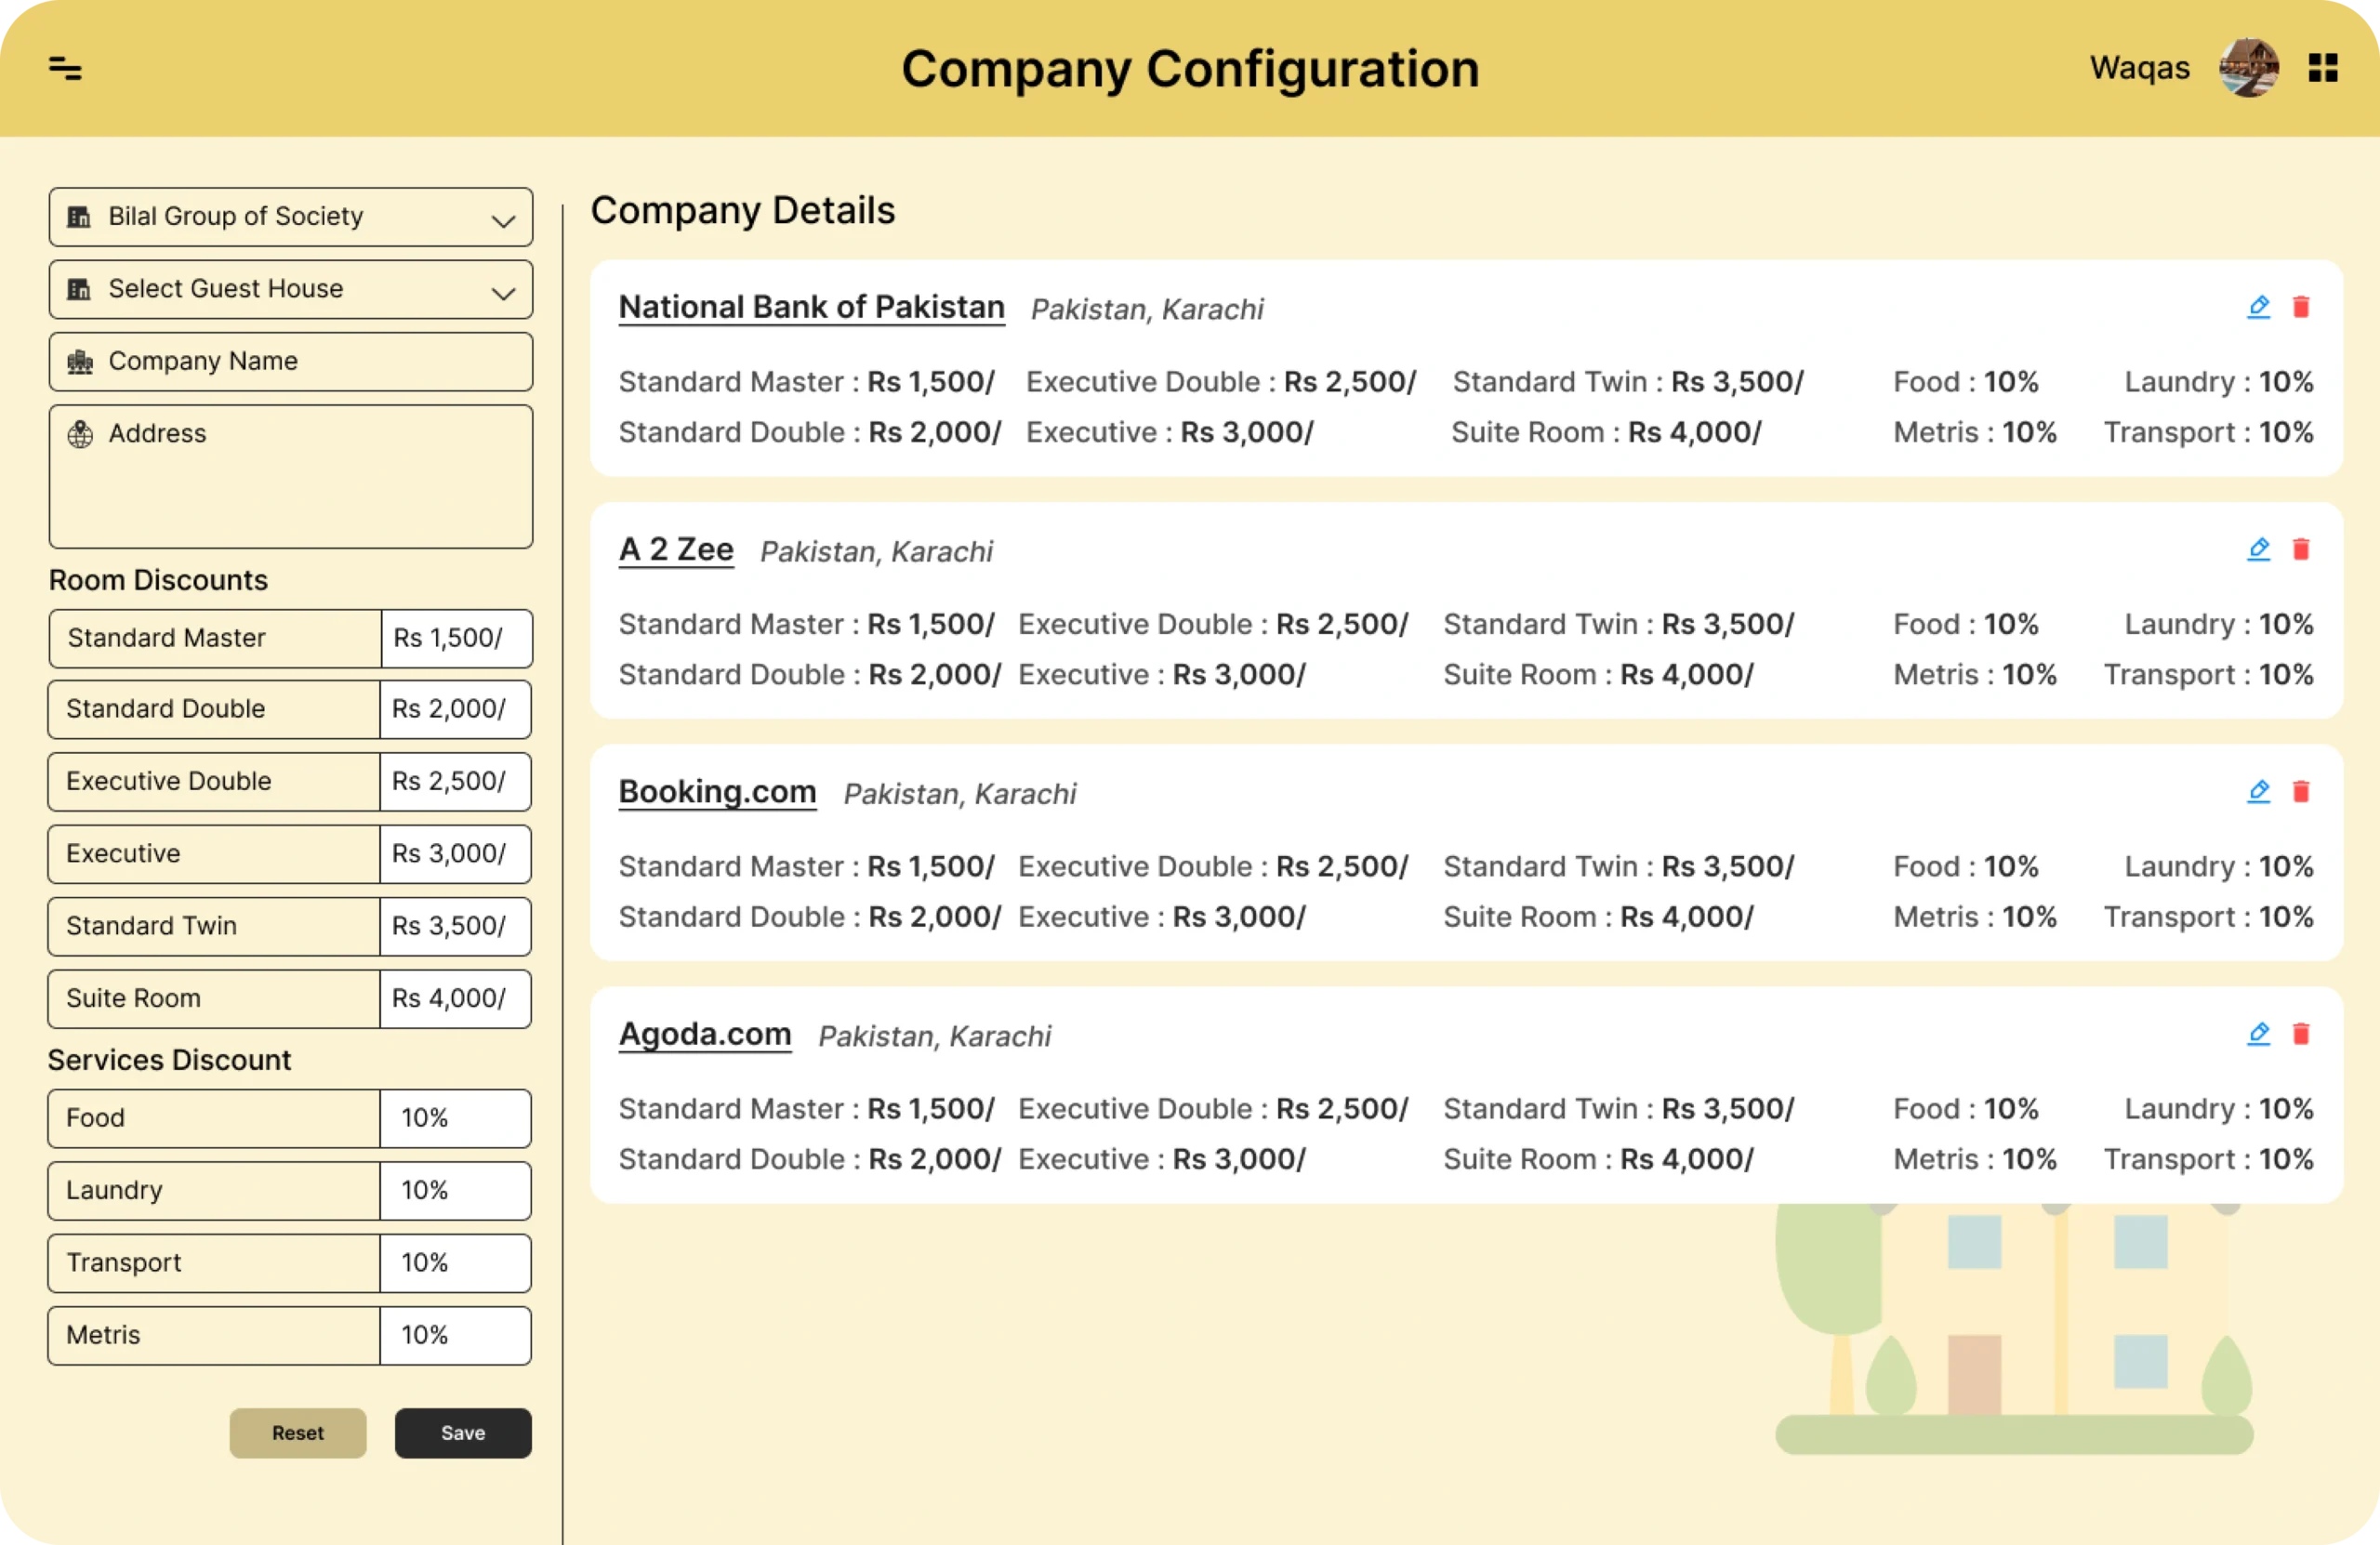Open the hamburger menu icon
Image resolution: width=2380 pixels, height=1545 pixels.
pos(65,68)
